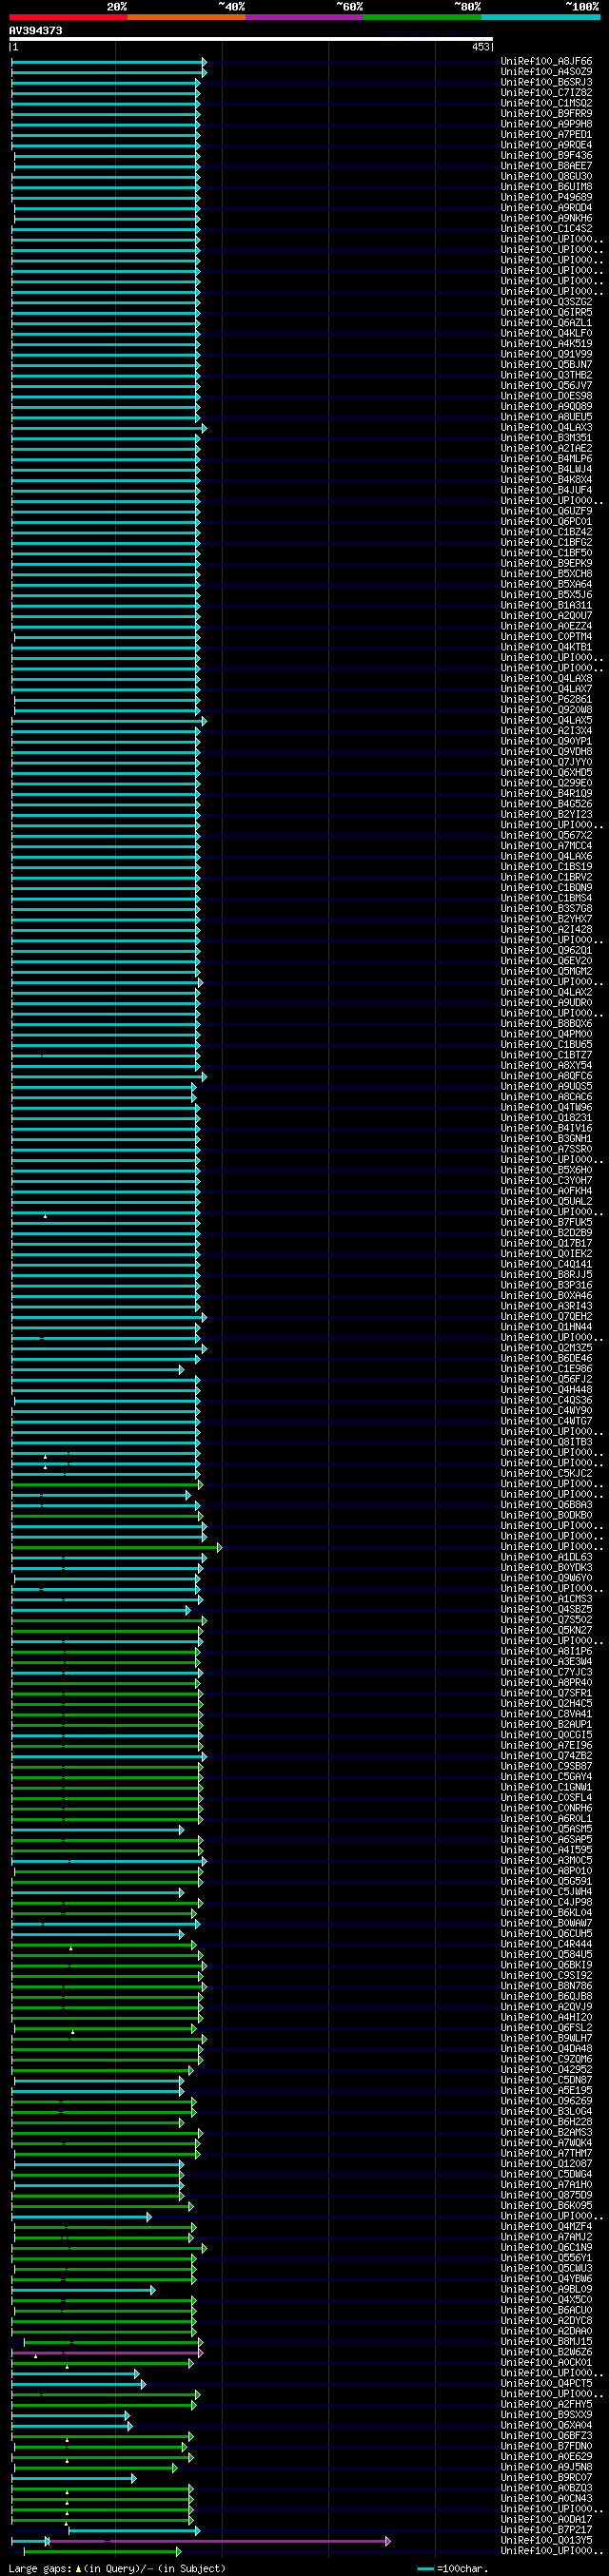The height and width of the screenshot is (2576, 609).
Task: Select hit label UniRef100_C5KJC2
Action: coord(546,1473)
